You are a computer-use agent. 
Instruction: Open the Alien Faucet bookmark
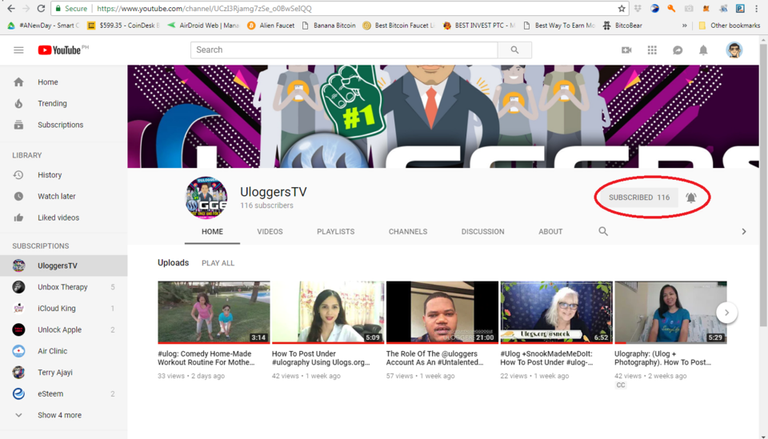pos(271,25)
